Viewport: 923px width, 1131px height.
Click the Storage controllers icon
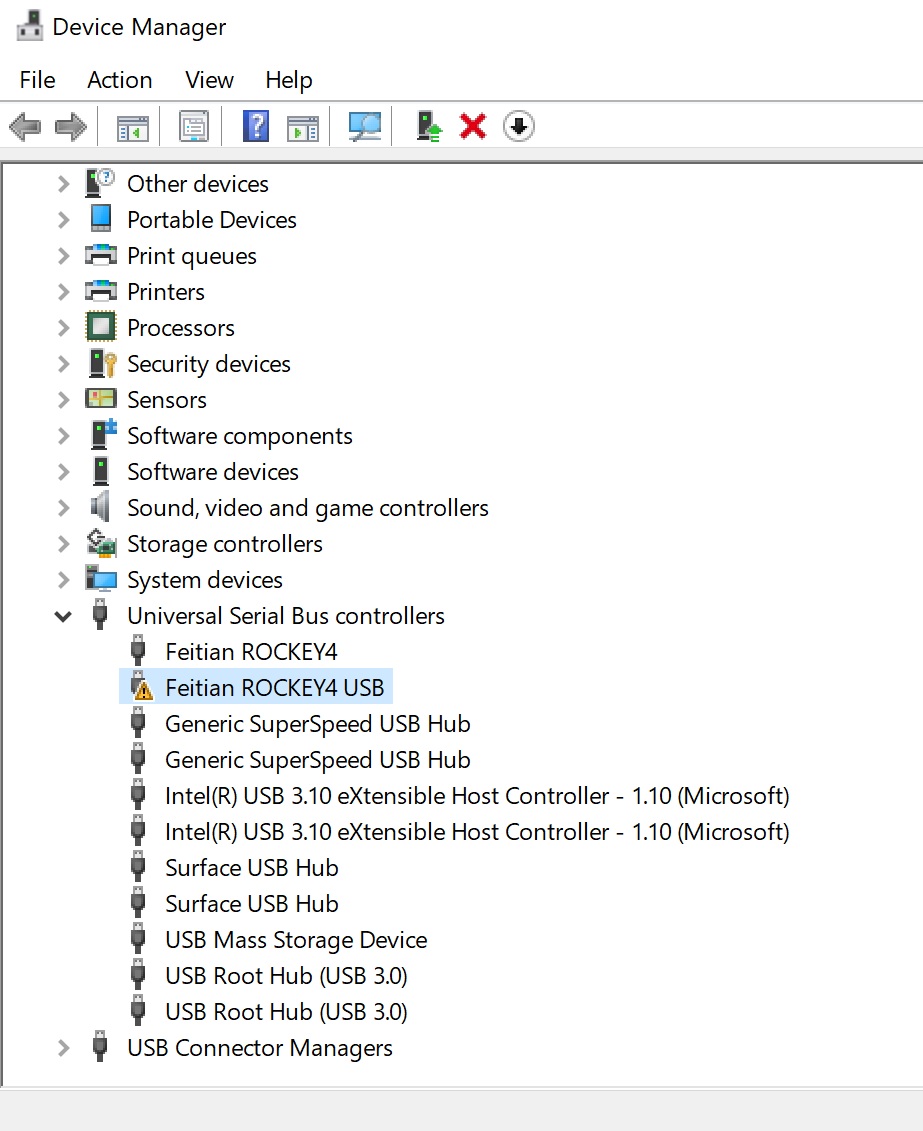[101, 543]
